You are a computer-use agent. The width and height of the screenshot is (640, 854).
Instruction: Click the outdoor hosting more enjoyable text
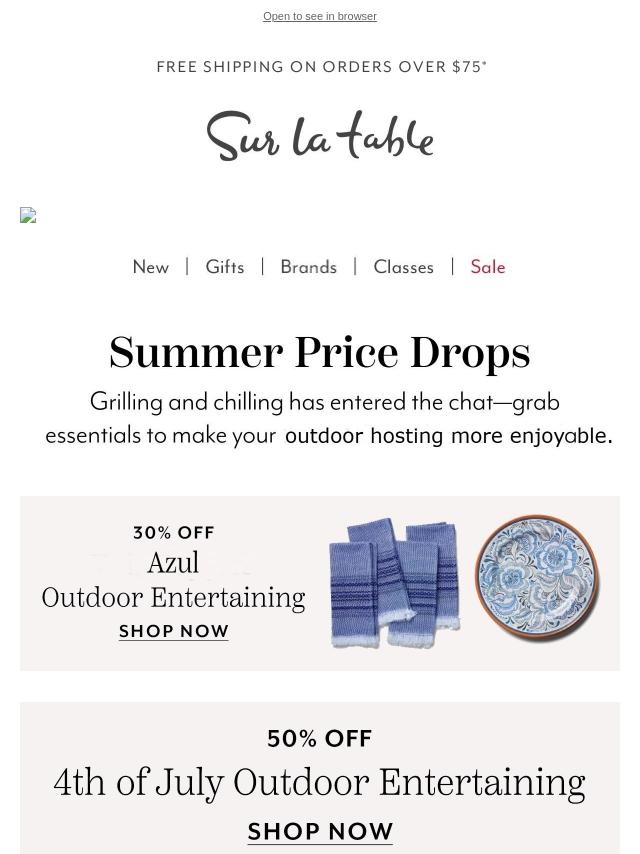(449, 436)
